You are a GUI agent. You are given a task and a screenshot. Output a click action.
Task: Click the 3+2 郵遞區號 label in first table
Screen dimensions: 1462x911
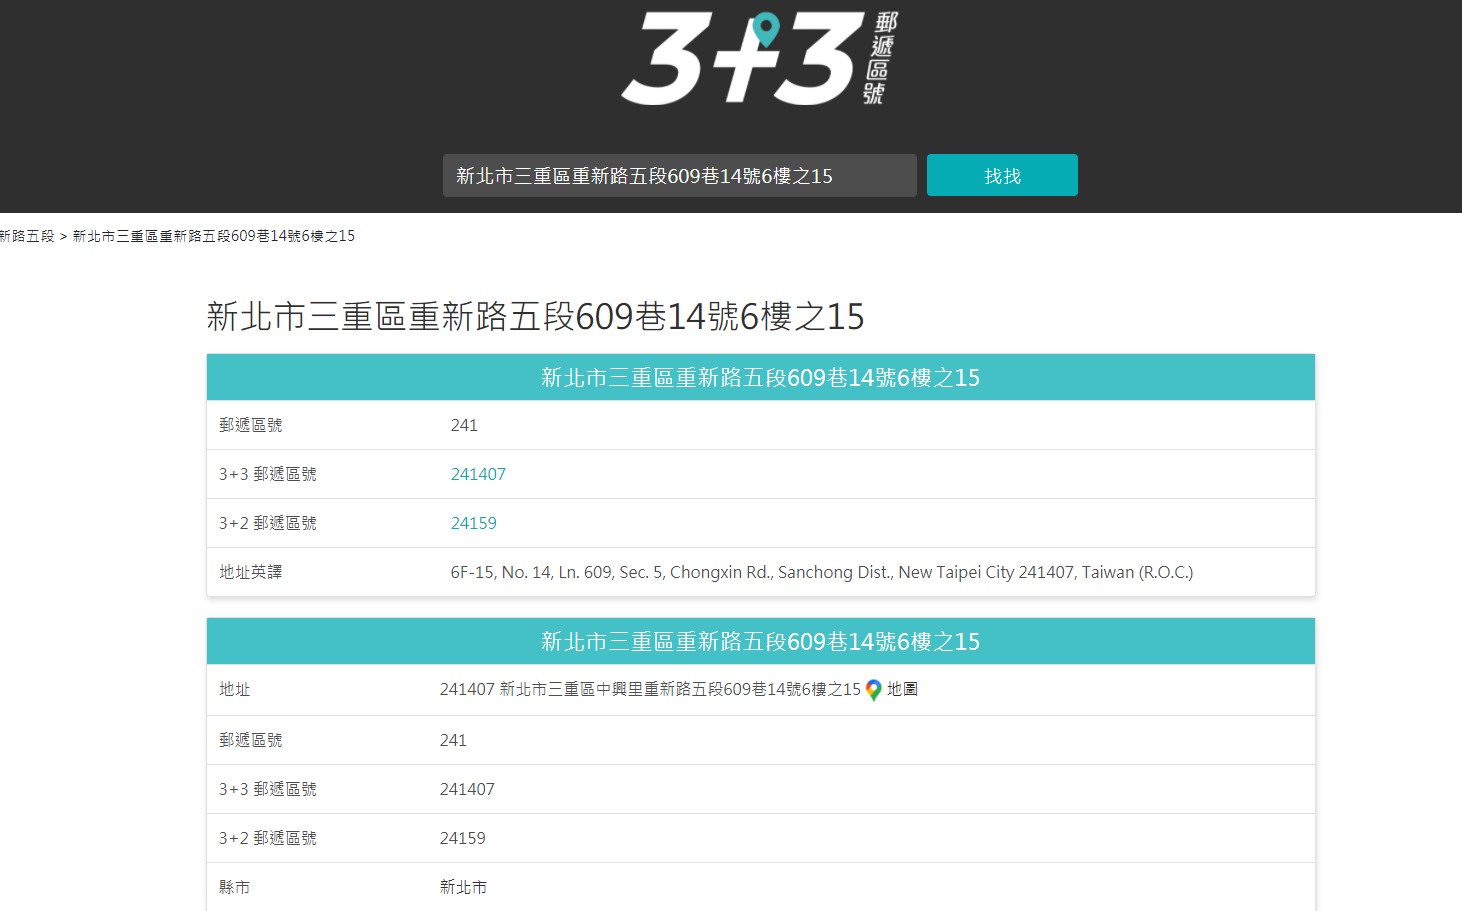pos(268,523)
